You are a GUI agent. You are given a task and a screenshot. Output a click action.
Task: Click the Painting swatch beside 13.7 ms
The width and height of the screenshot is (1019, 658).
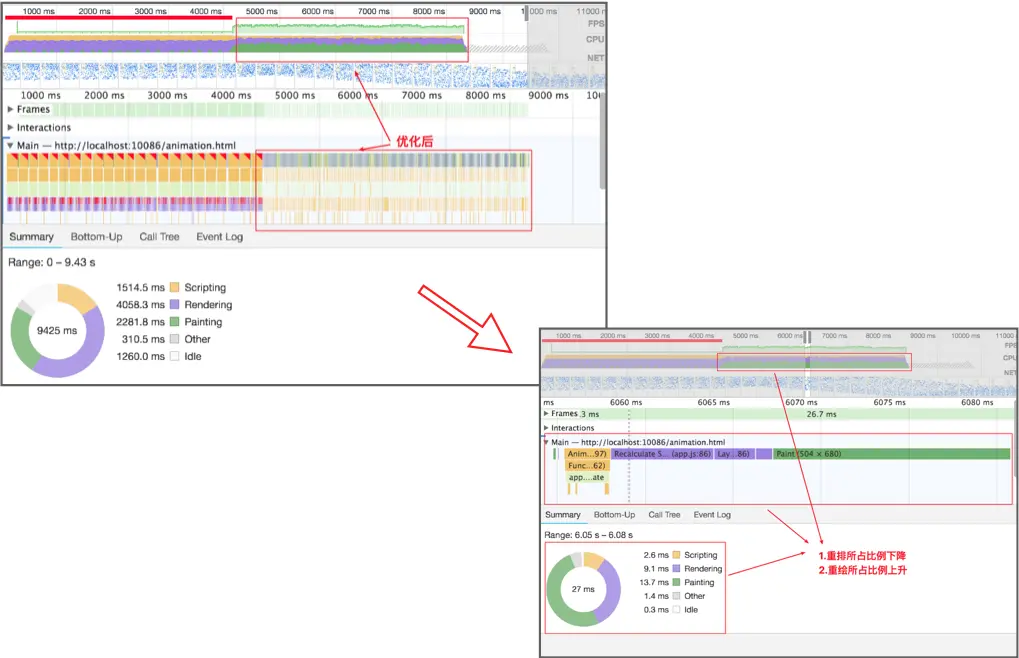pos(677,582)
